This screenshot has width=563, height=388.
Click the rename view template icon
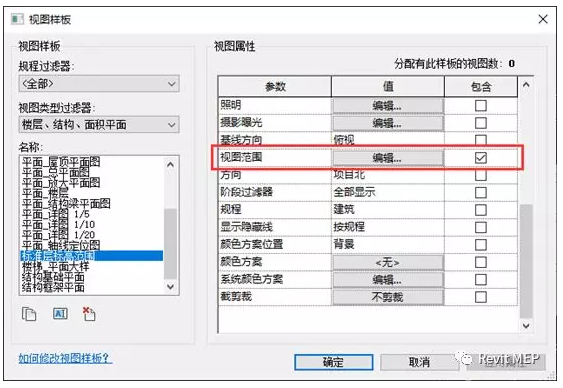(x=60, y=314)
